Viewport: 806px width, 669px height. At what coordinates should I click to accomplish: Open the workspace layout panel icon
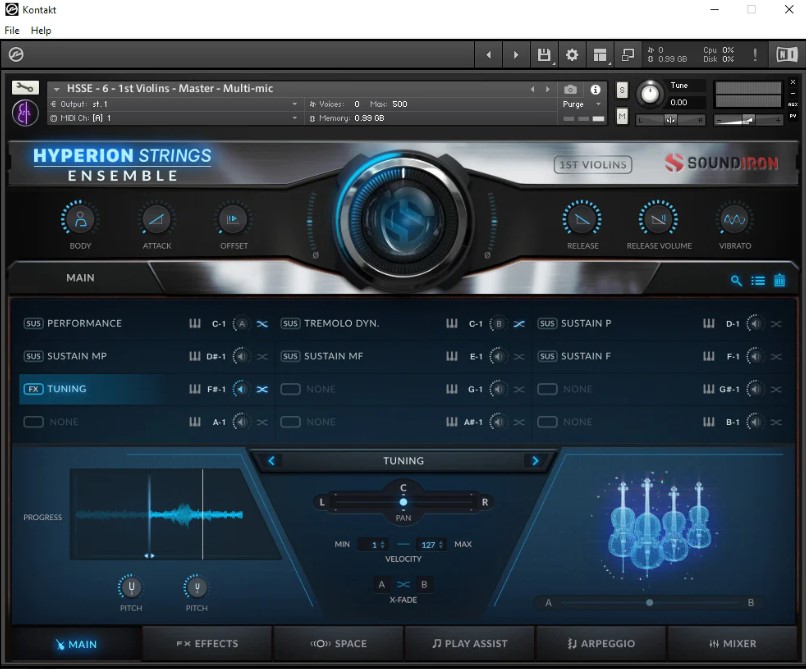tap(600, 55)
